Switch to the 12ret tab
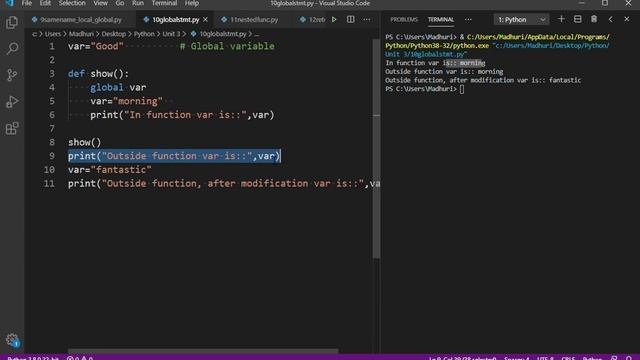 point(312,20)
